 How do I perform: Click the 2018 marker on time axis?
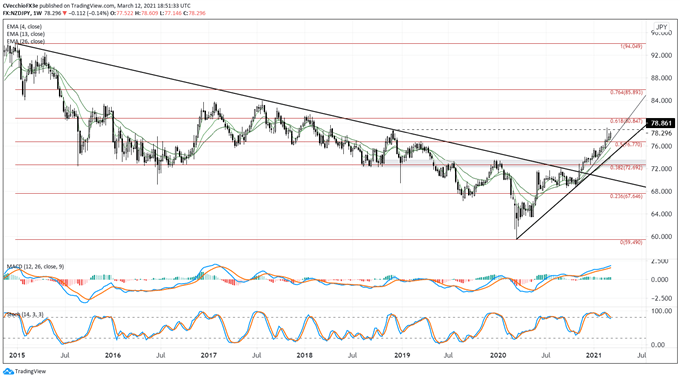[x=305, y=356]
